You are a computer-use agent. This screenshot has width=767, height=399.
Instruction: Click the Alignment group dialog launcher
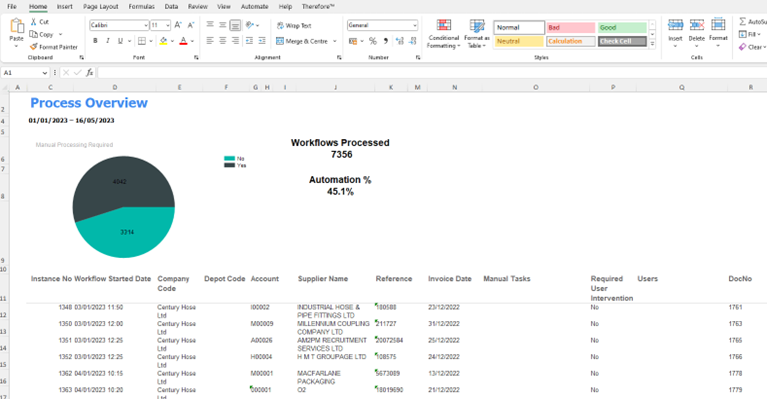click(x=339, y=57)
